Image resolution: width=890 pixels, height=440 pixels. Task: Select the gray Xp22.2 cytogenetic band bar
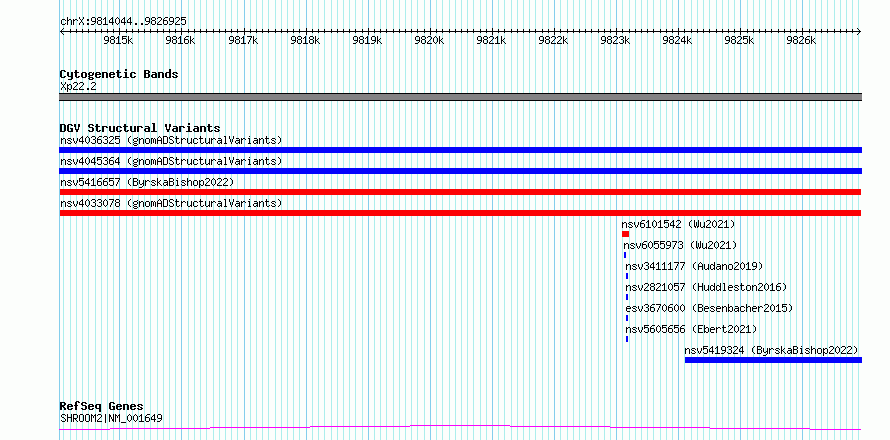pos(460,97)
